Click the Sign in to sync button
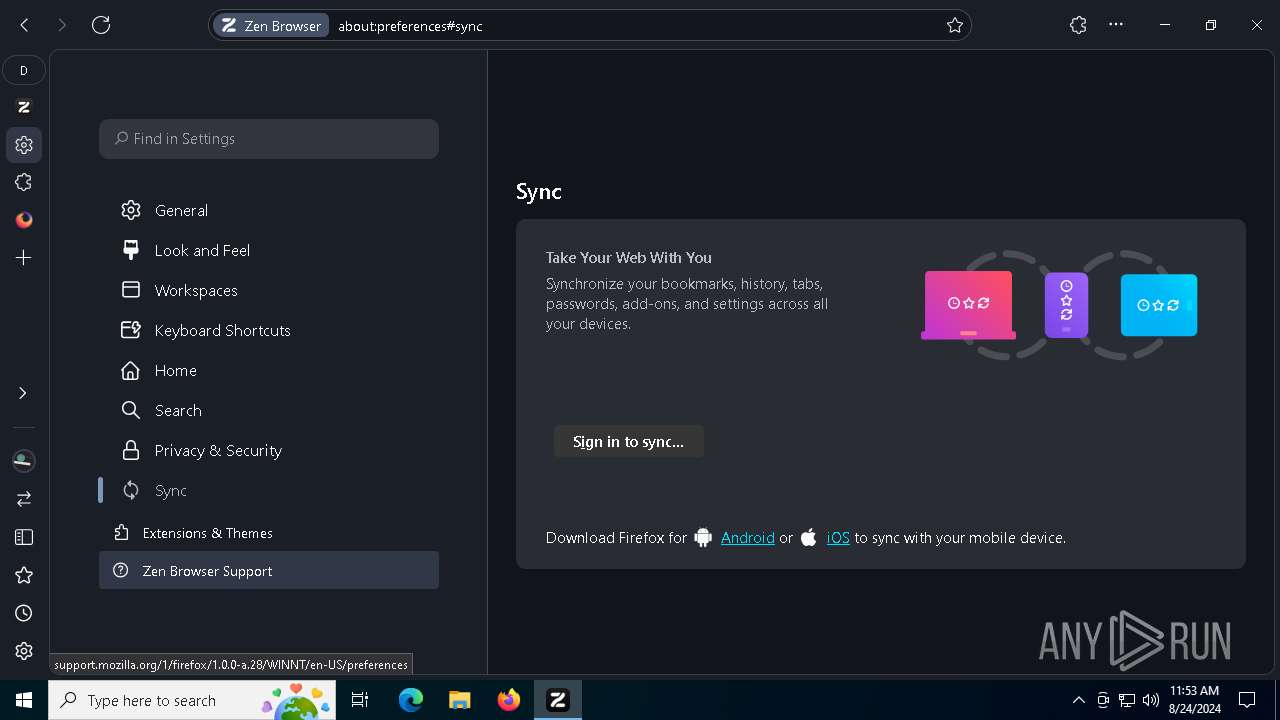 [629, 442]
